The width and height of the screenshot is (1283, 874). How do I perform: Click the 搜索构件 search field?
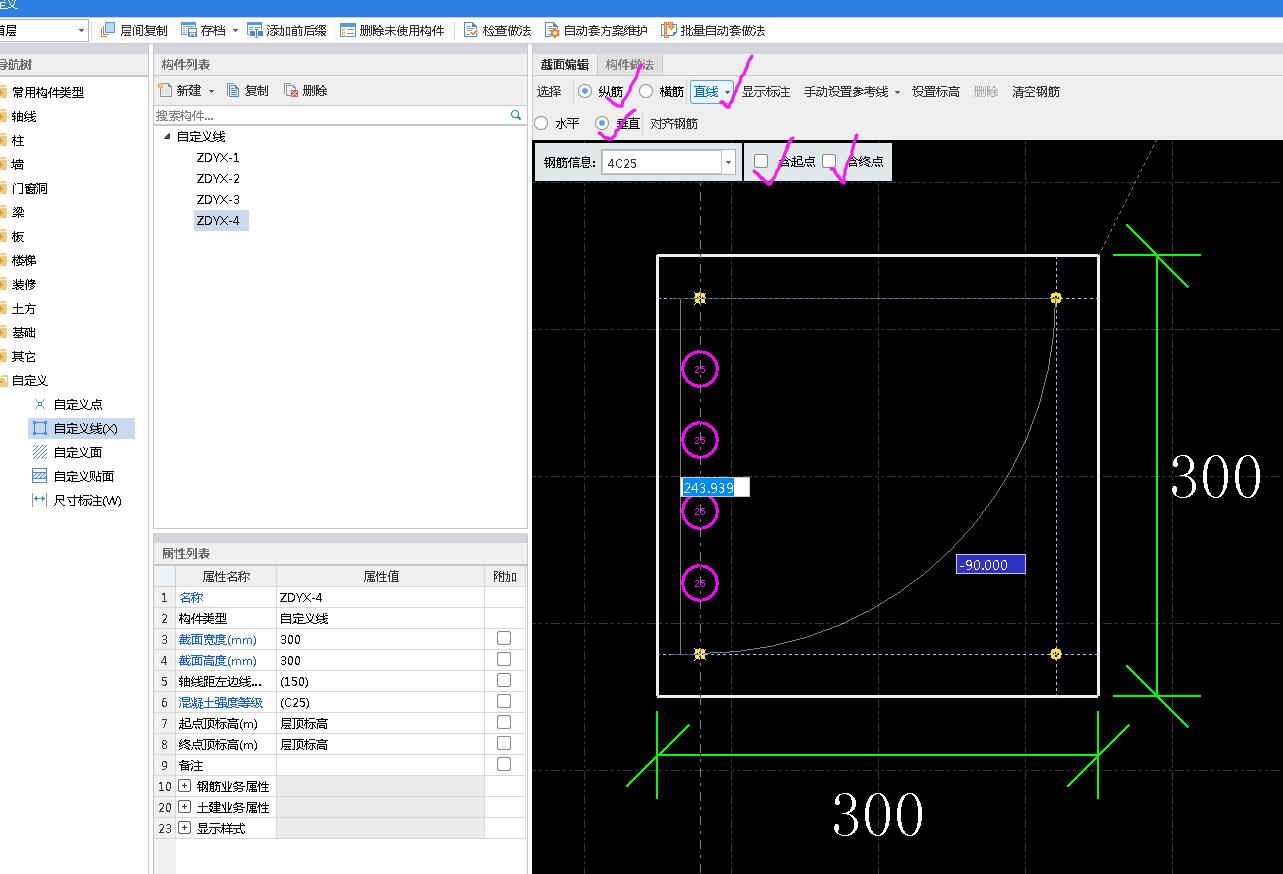(x=331, y=115)
